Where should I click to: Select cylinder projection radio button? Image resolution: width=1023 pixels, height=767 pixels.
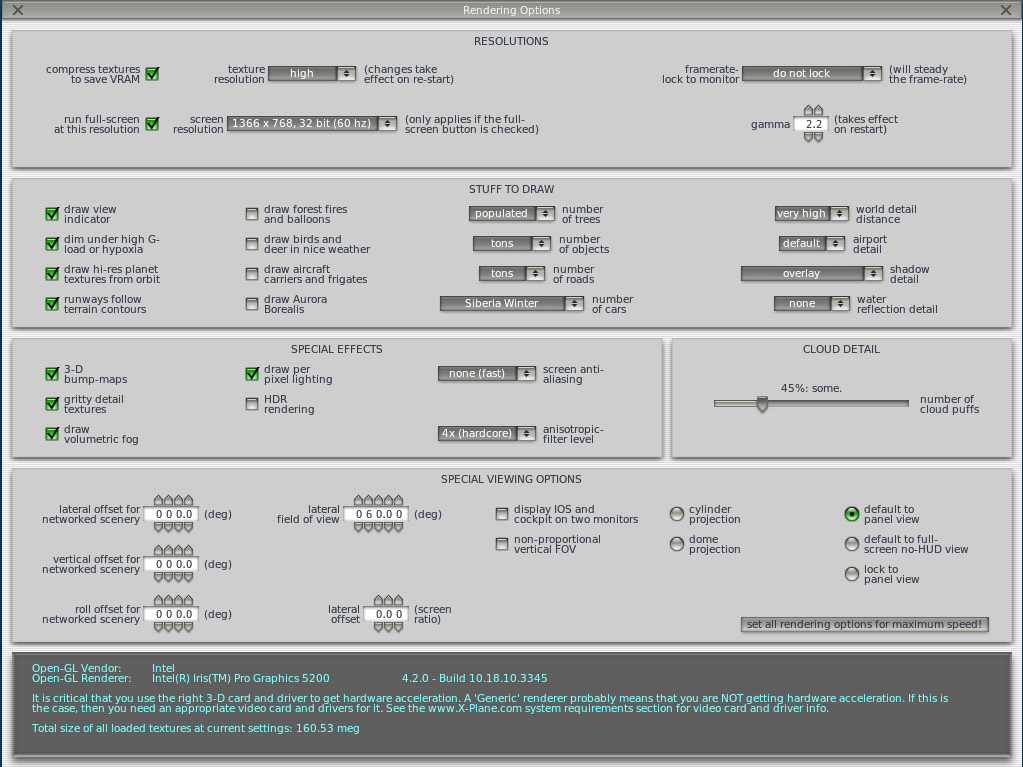[677, 514]
